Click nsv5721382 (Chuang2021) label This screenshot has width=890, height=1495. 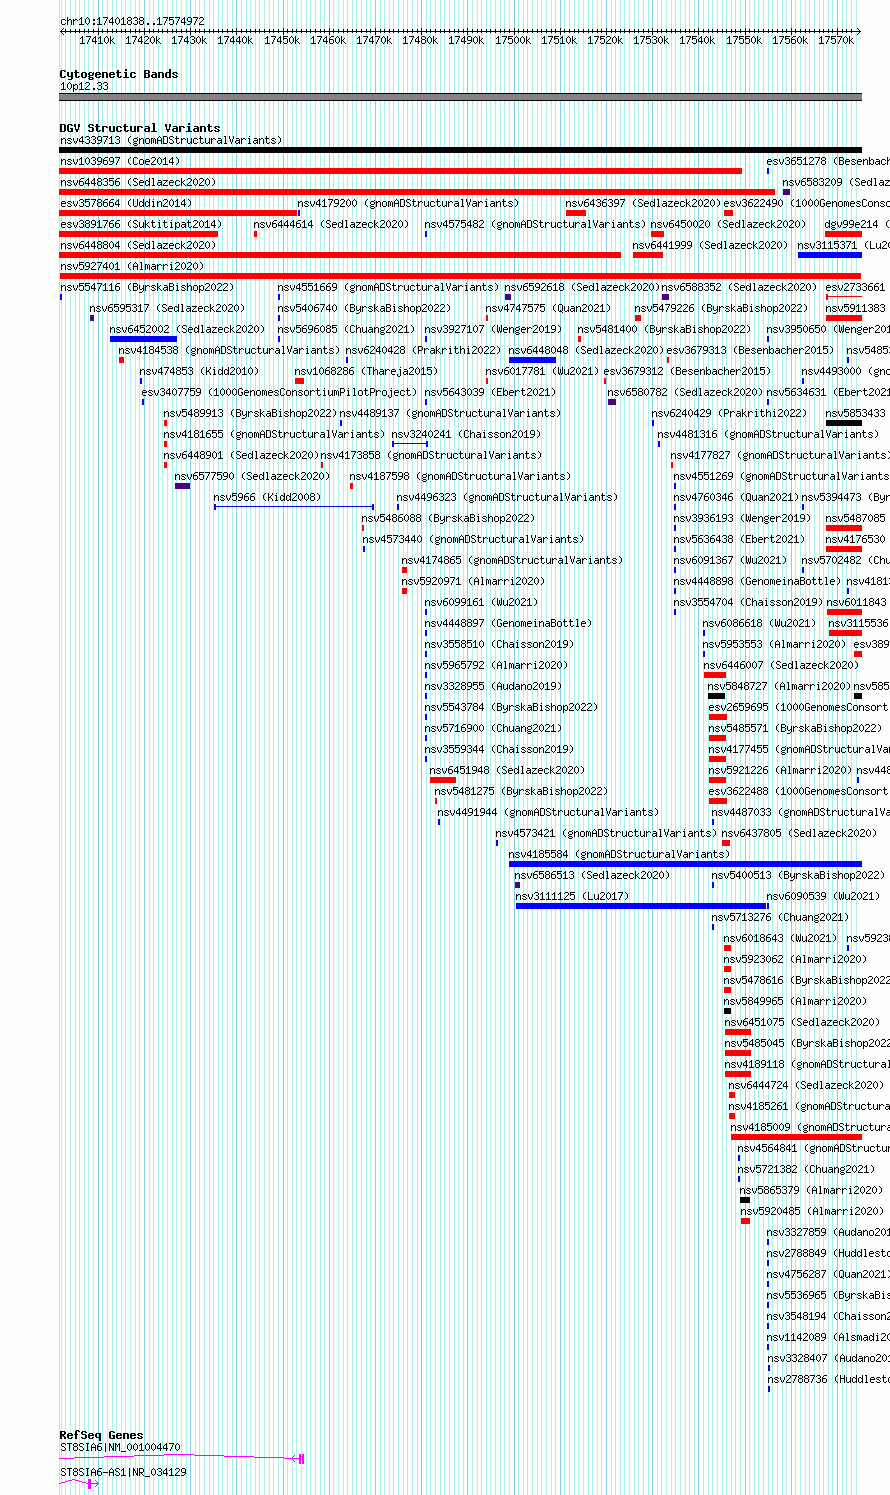click(x=807, y=1169)
